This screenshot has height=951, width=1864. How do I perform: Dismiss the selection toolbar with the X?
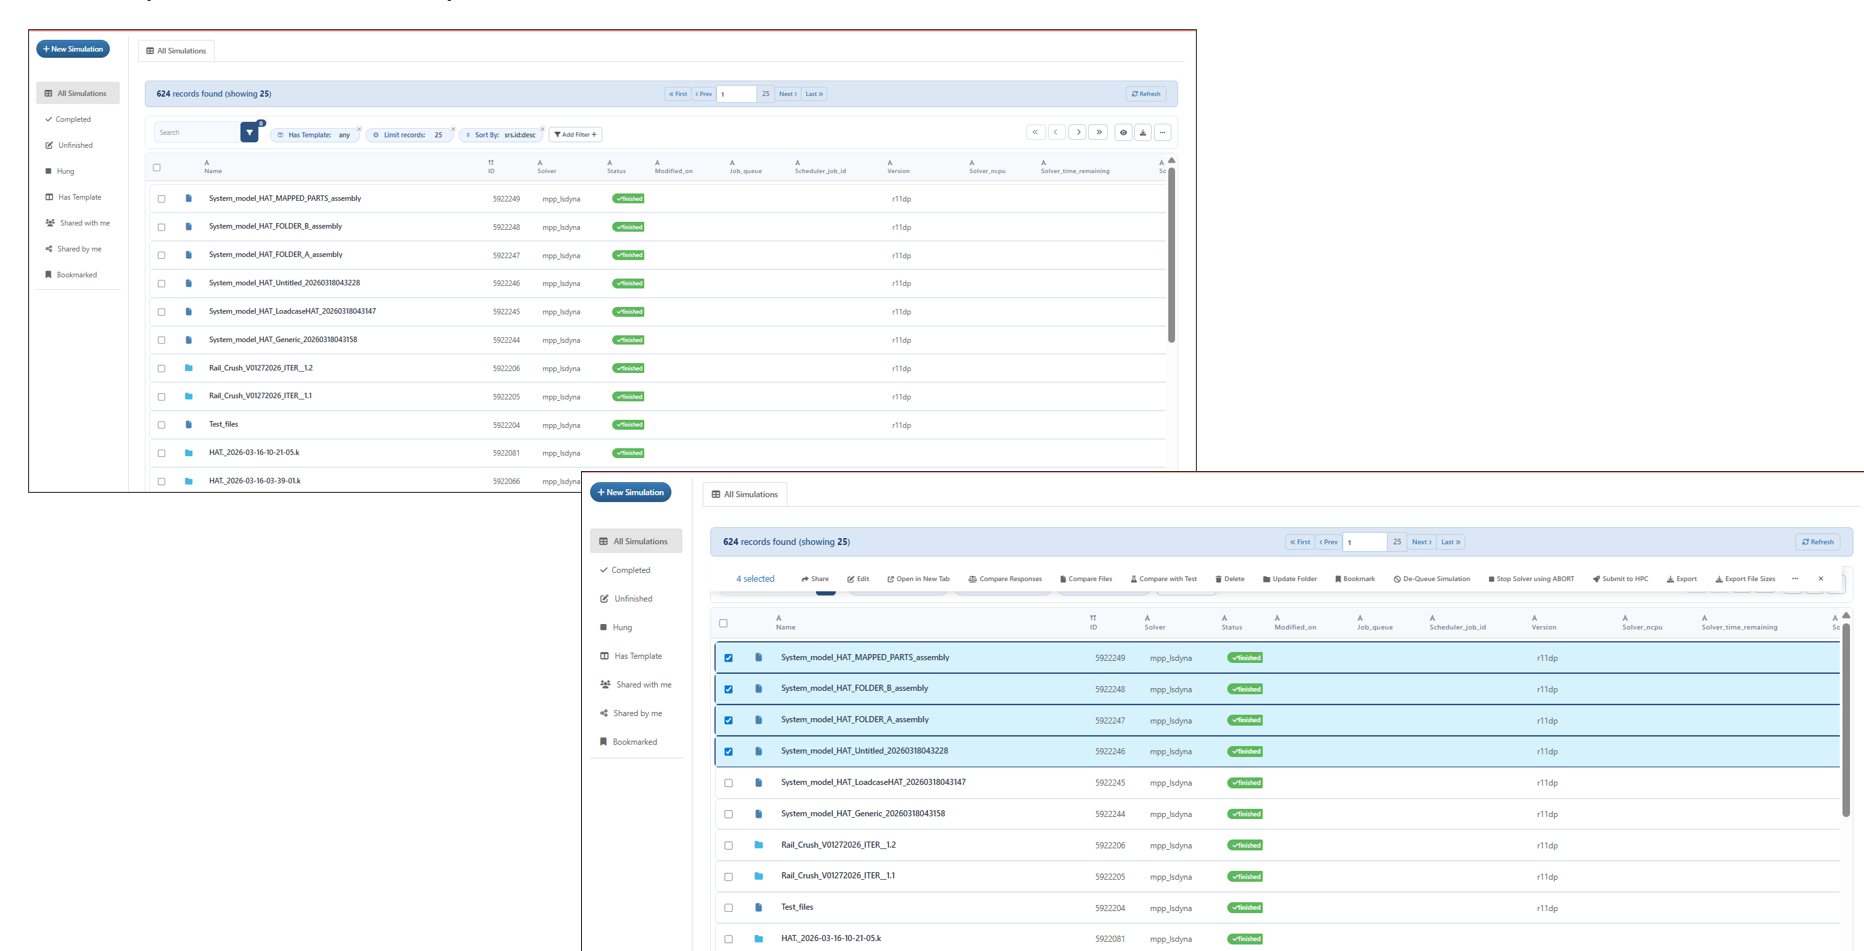click(x=1821, y=579)
